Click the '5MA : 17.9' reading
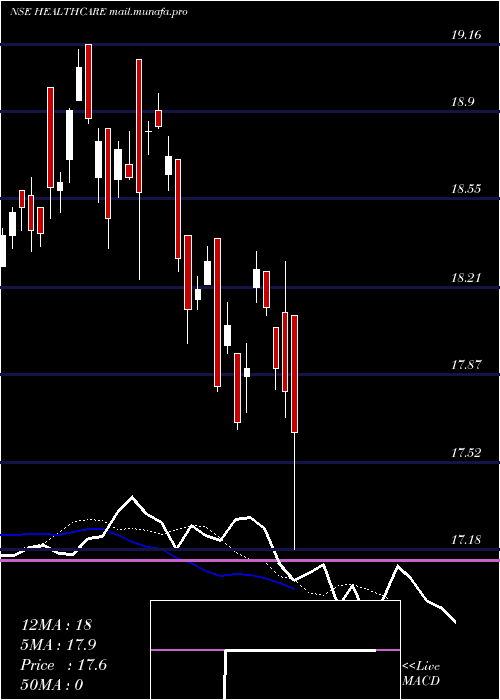The height and width of the screenshot is (700, 500). pyautogui.click(x=58, y=645)
